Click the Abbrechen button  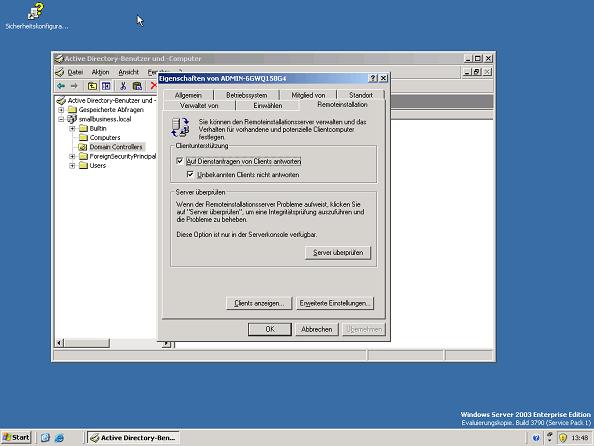click(317, 329)
